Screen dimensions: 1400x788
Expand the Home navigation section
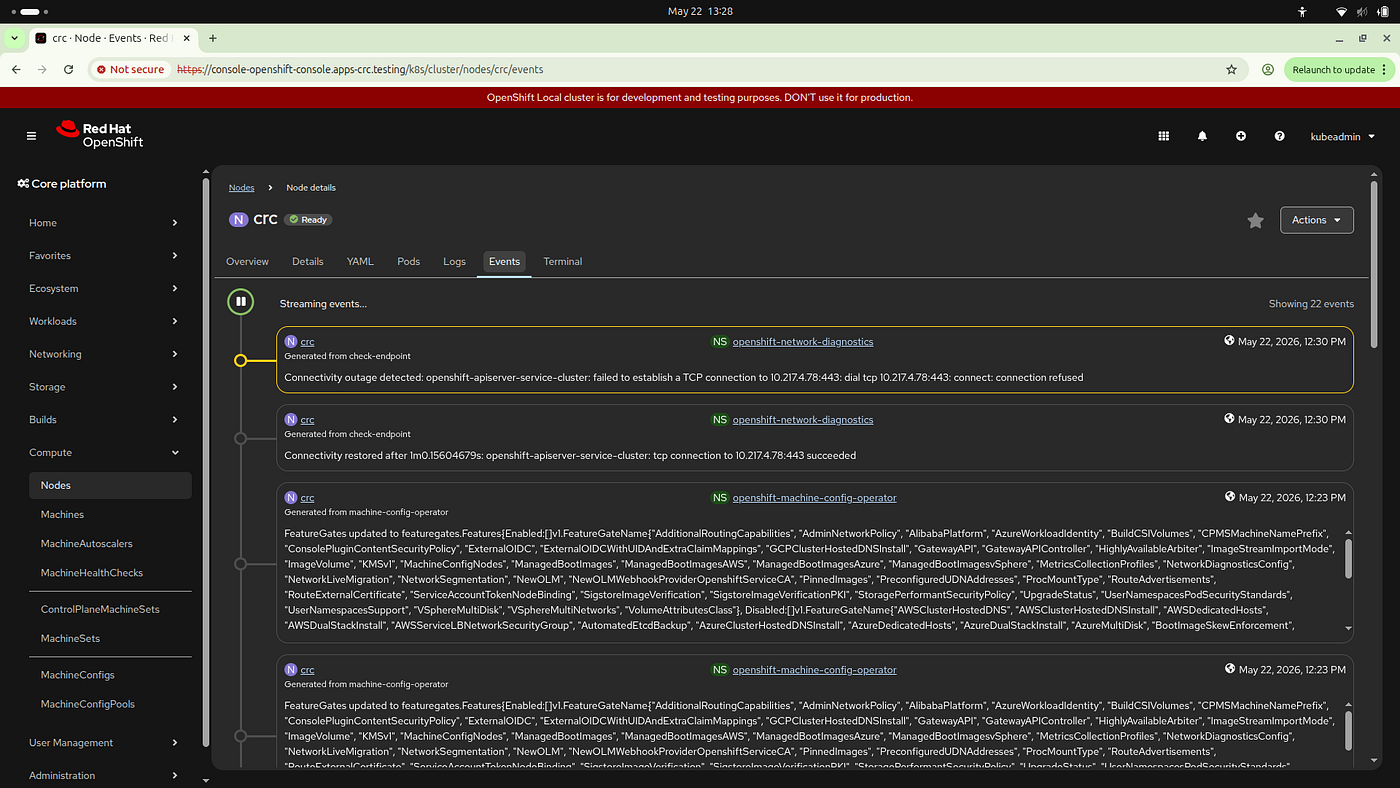(x=104, y=223)
